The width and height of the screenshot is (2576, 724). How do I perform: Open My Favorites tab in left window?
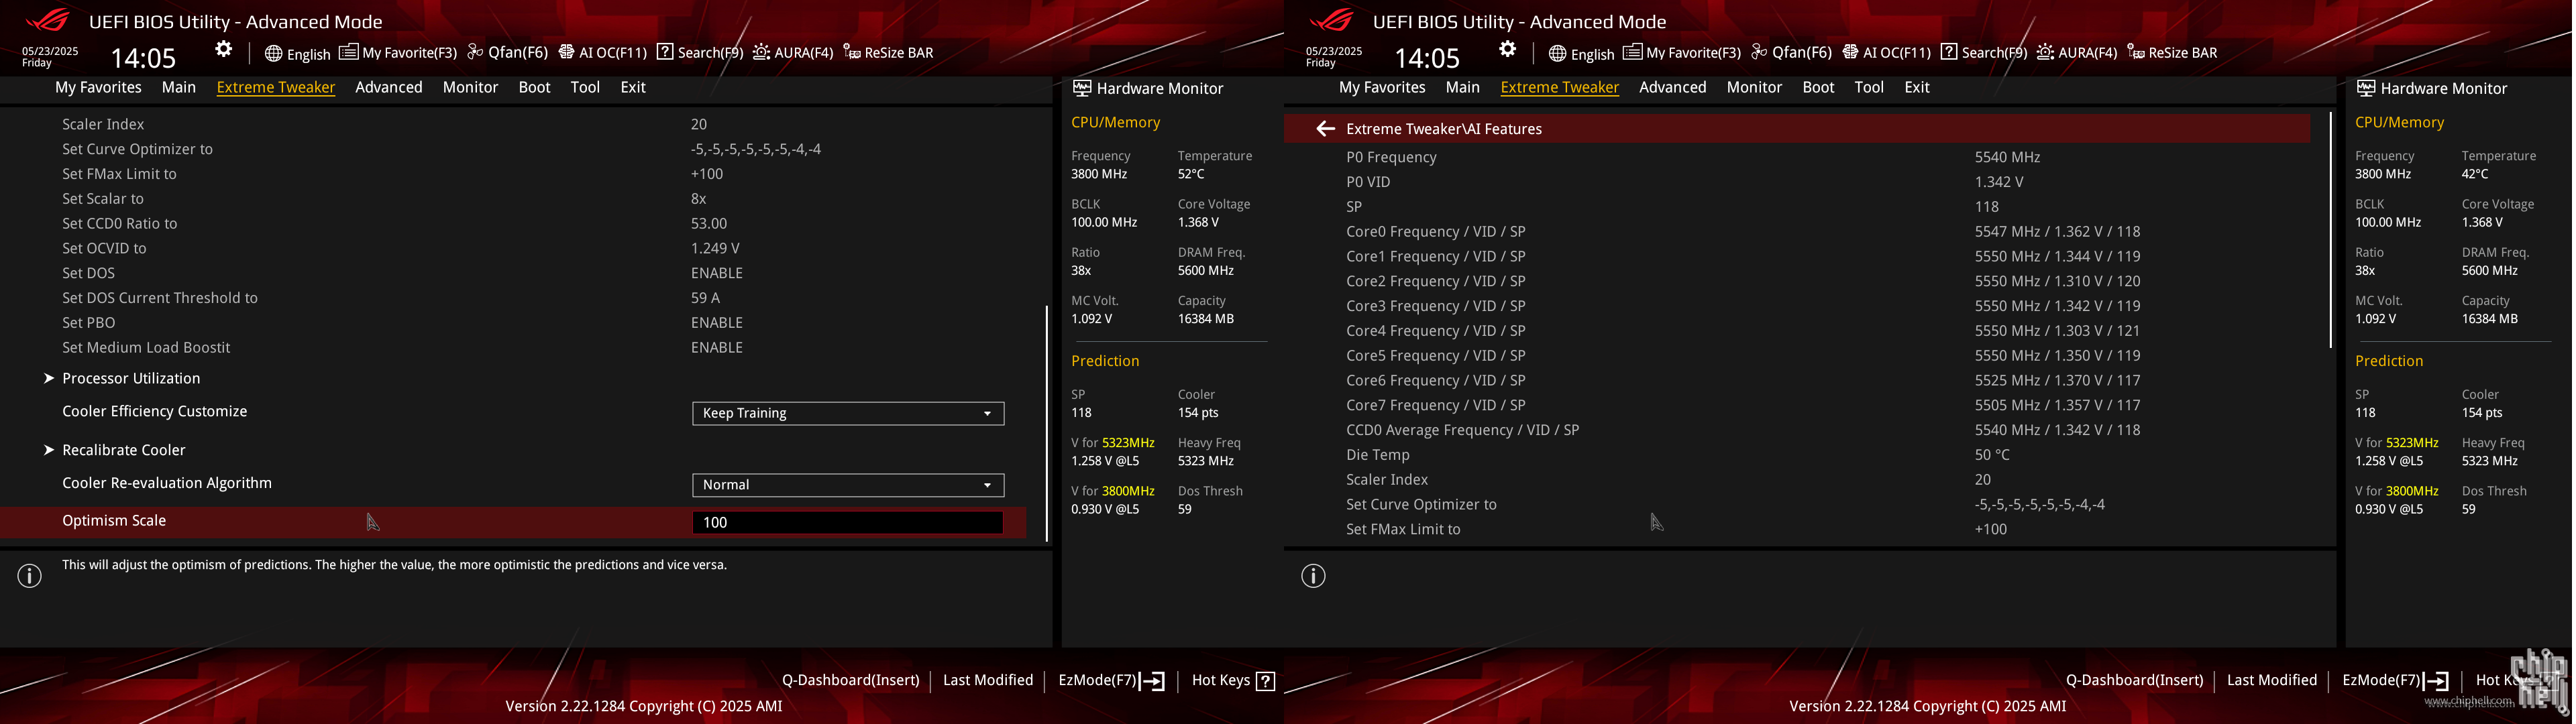tap(98, 87)
